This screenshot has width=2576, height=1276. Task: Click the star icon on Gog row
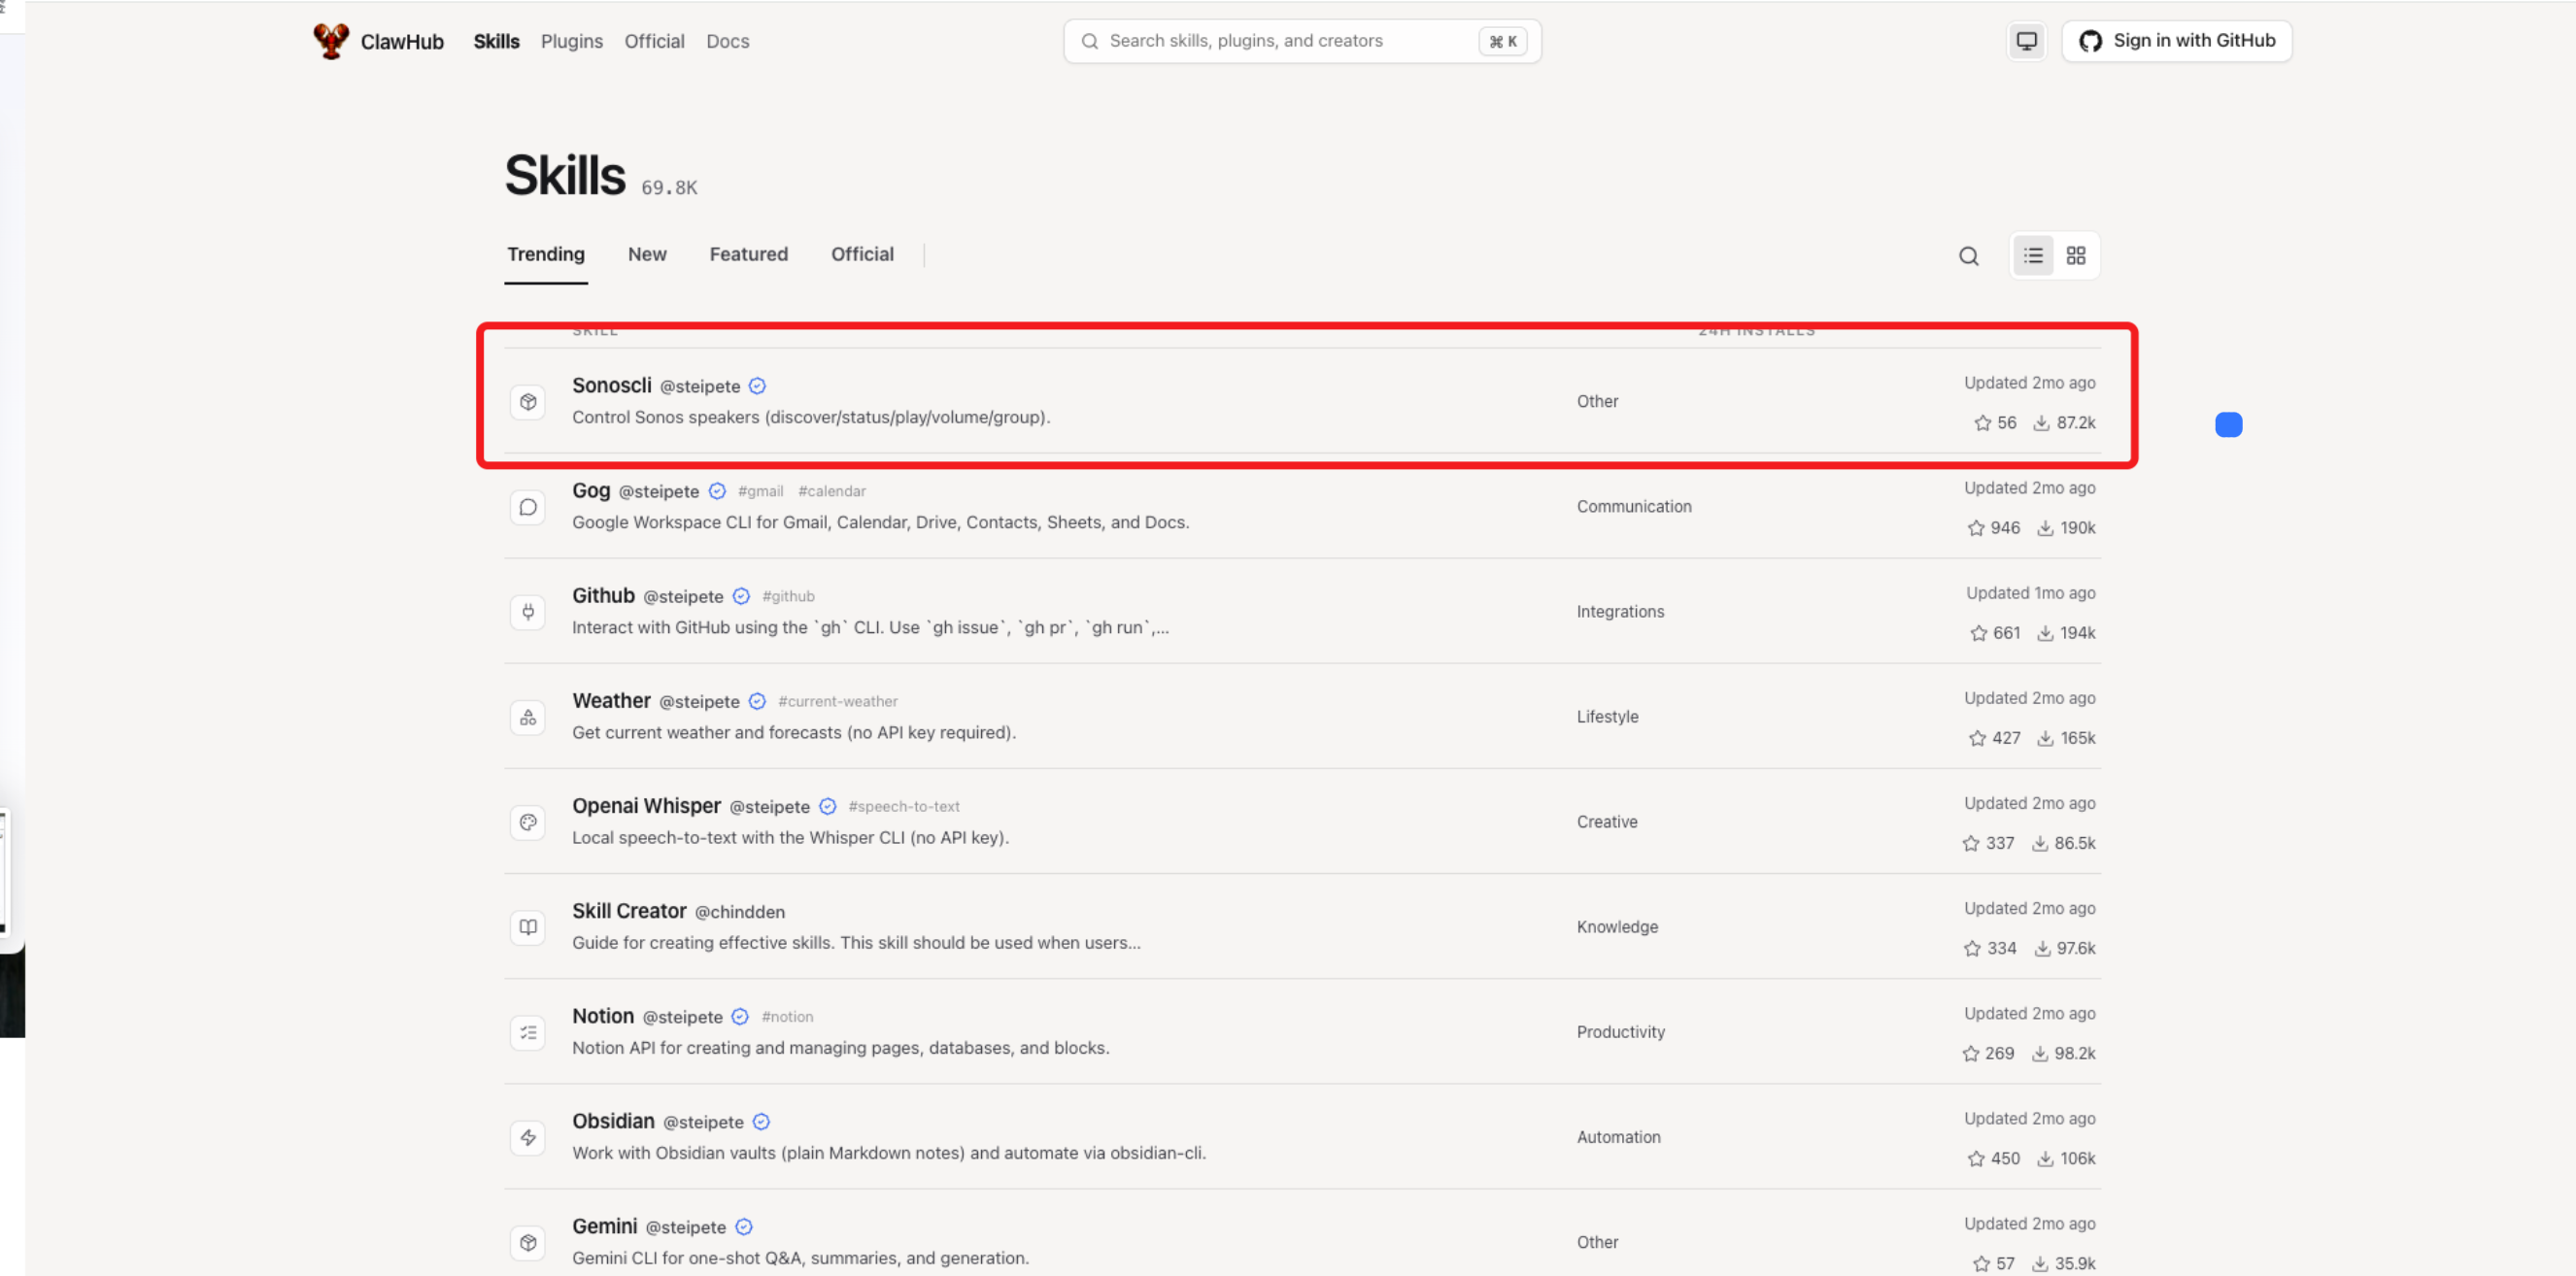click(1976, 528)
